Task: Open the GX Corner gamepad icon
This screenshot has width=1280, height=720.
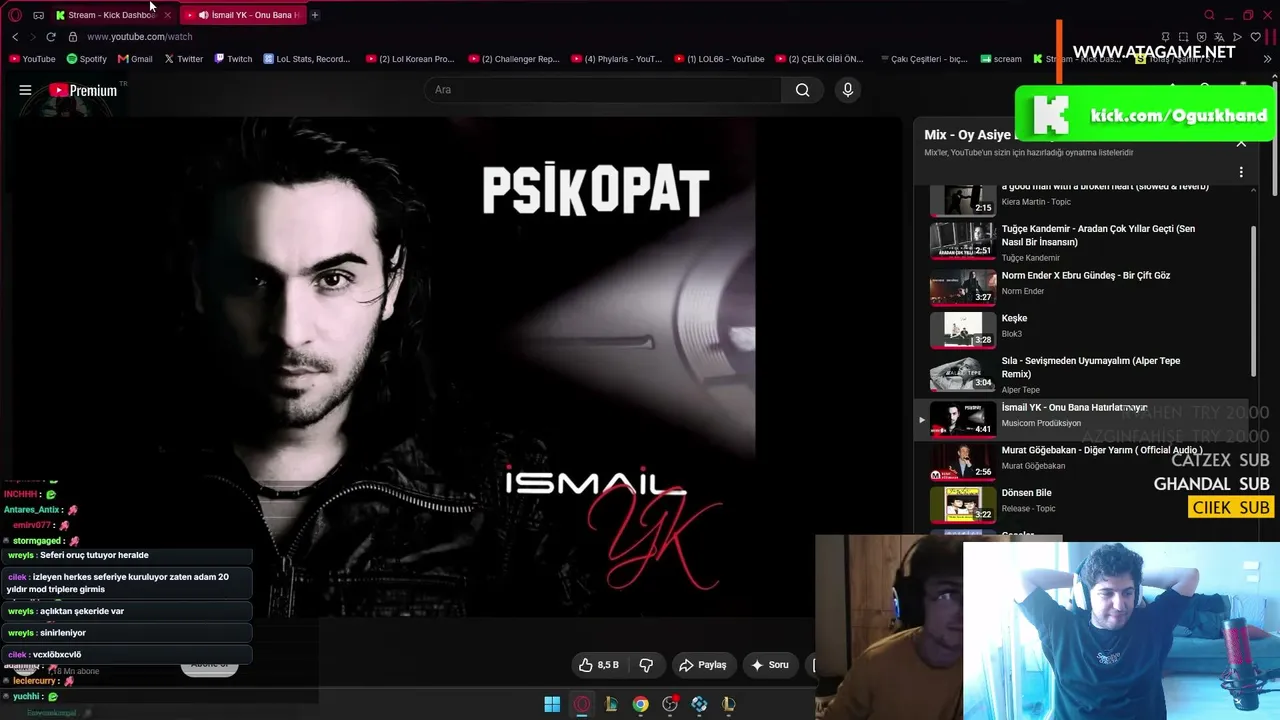Action: (x=38, y=15)
